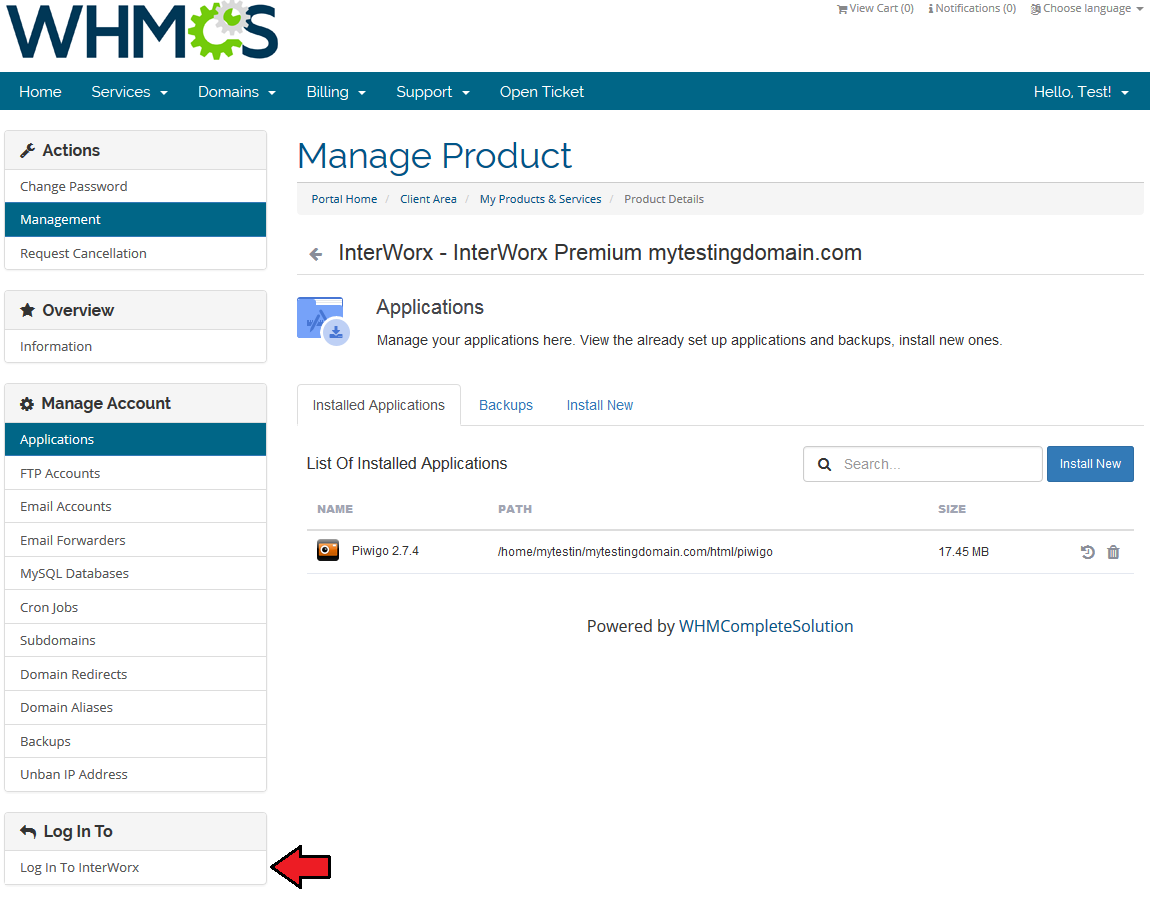Image resolution: width=1150 pixels, height=899 pixels.
Task: Open the Billing dropdown
Action: [336, 92]
